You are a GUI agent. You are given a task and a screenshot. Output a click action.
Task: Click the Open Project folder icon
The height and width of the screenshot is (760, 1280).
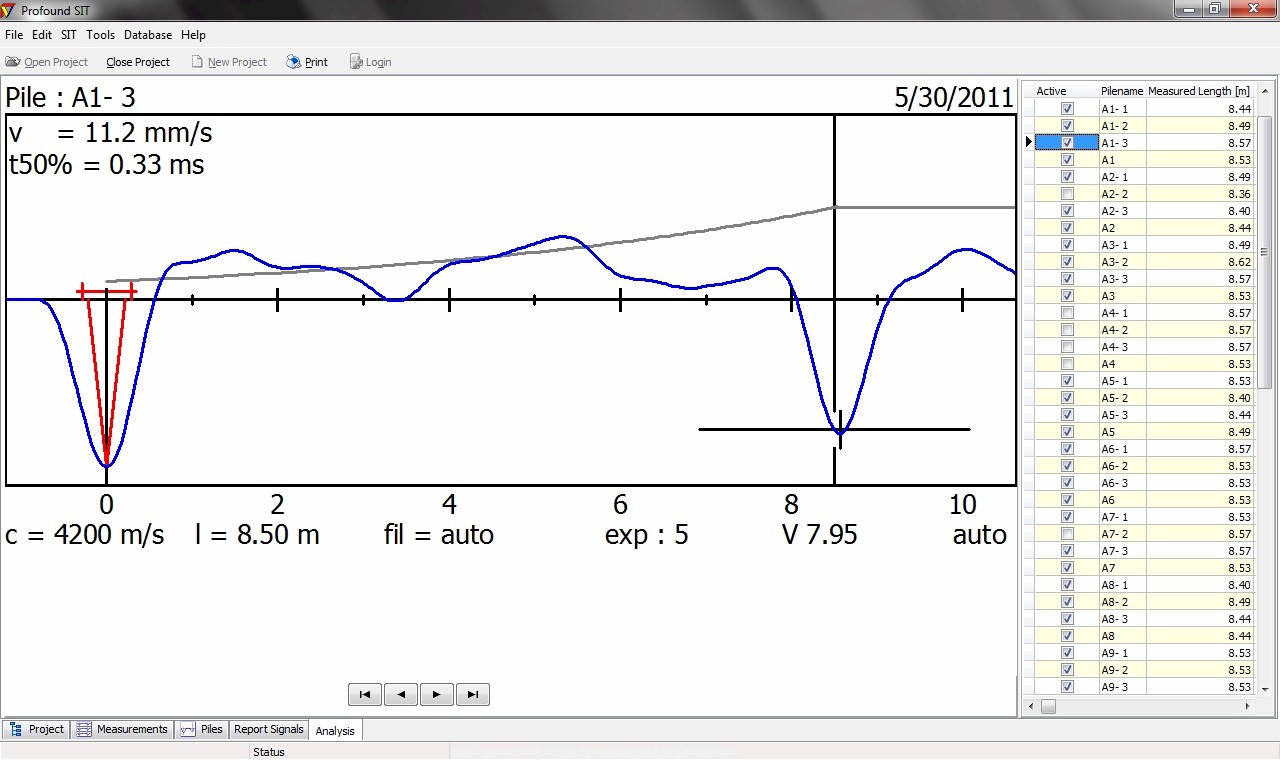[x=13, y=62]
